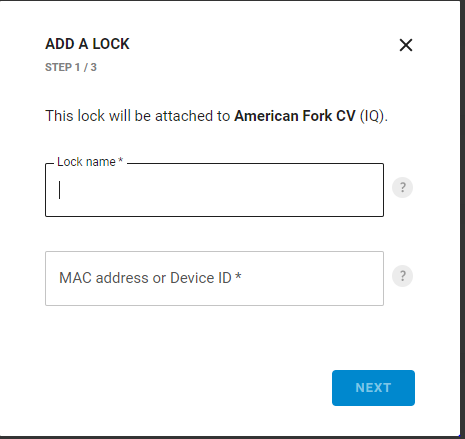Select the bold American Fork CV text

point(295,116)
